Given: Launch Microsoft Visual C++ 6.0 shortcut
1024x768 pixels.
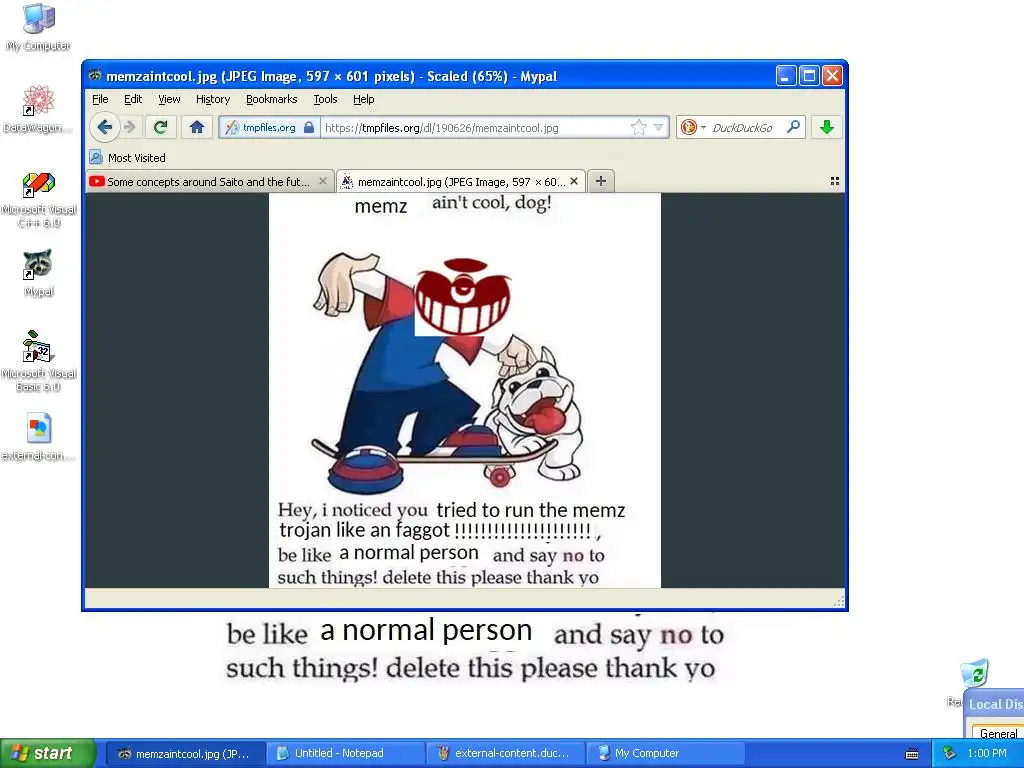Looking at the screenshot, I should click(x=39, y=199).
